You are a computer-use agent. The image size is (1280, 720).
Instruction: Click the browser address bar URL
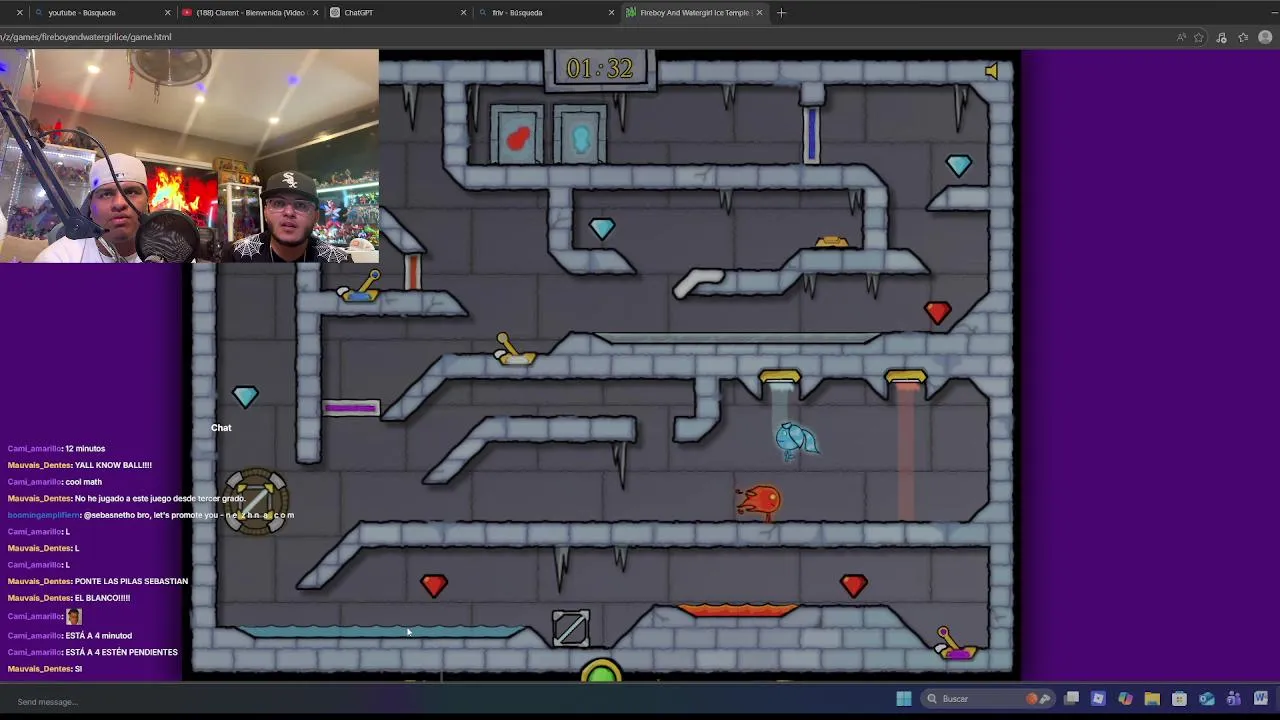pos(86,37)
